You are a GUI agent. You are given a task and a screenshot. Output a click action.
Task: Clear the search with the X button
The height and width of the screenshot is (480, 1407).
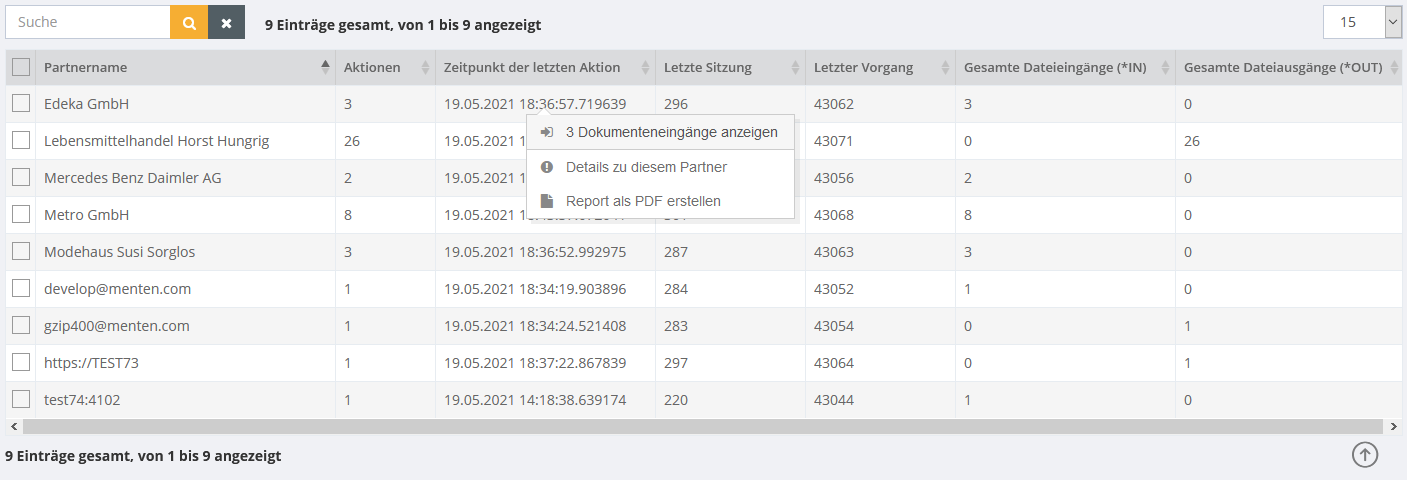coord(226,22)
